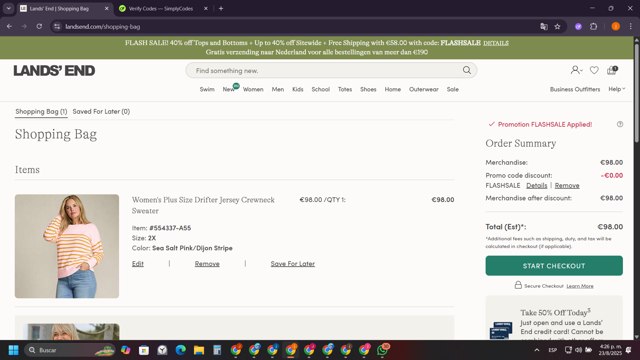Open the Men menu
The height and width of the screenshot is (360, 640).
point(278,89)
